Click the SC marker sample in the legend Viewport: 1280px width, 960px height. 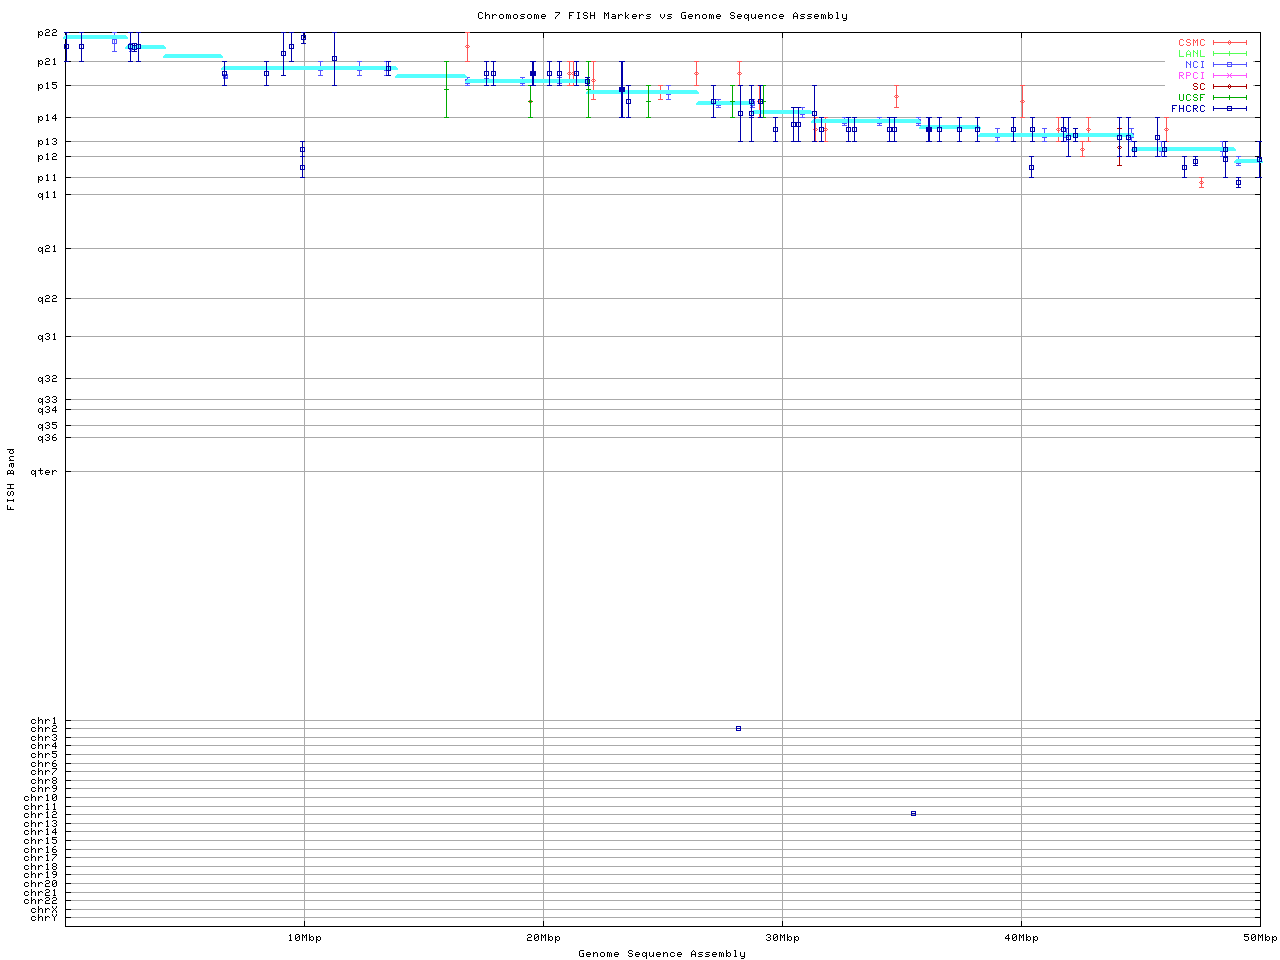pos(1229,87)
